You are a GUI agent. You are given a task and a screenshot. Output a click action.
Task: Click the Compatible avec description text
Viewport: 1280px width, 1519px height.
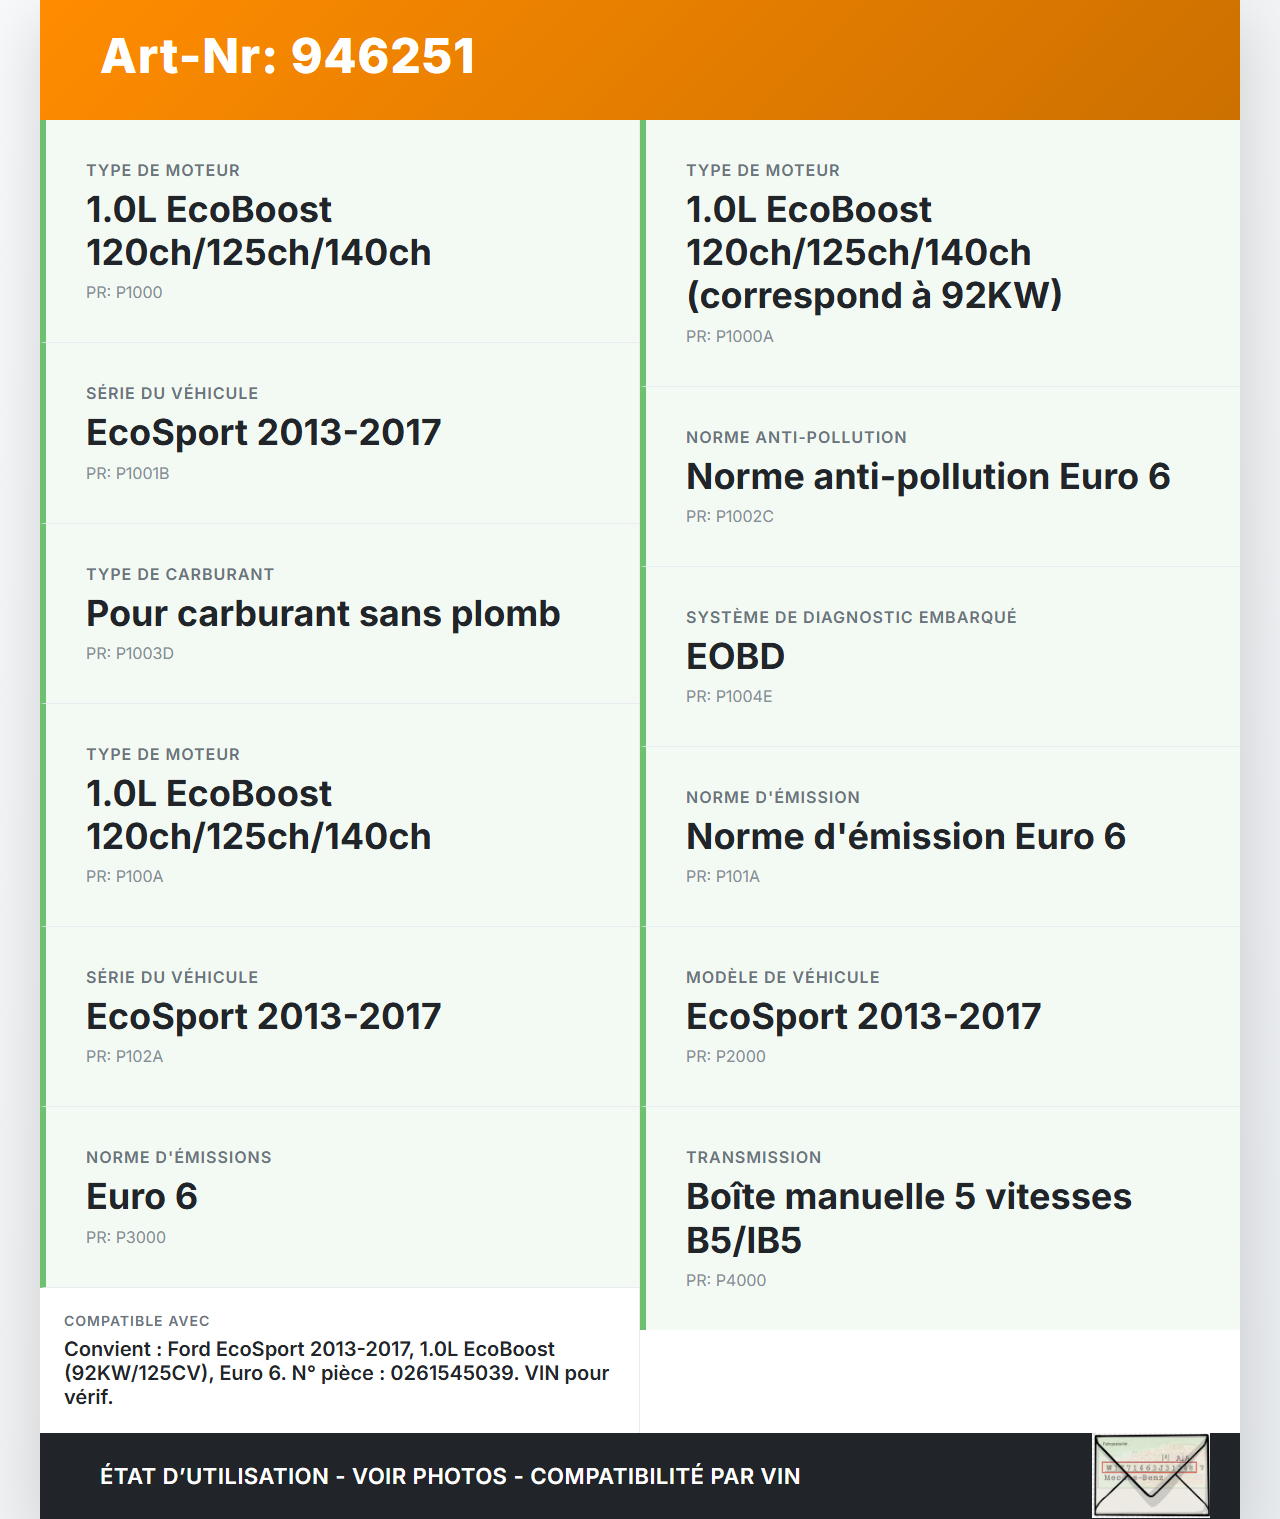337,1373
